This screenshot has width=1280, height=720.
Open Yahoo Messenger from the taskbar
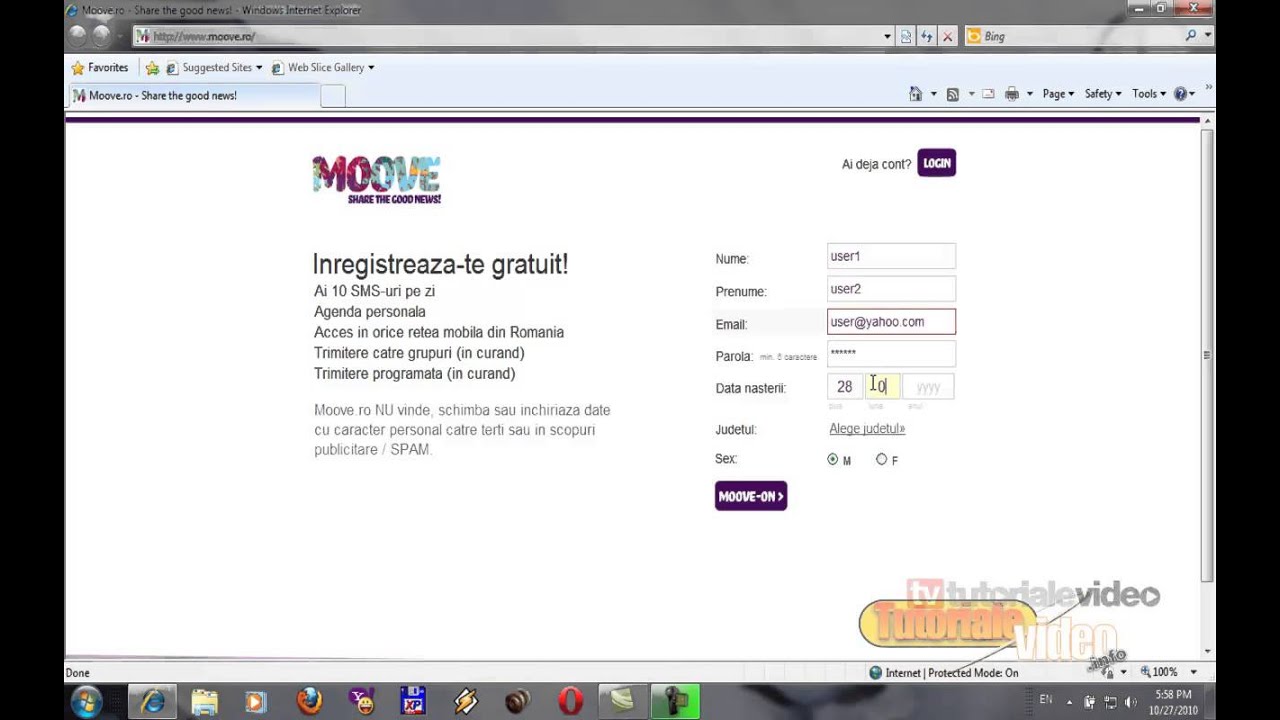pyautogui.click(x=360, y=702)
